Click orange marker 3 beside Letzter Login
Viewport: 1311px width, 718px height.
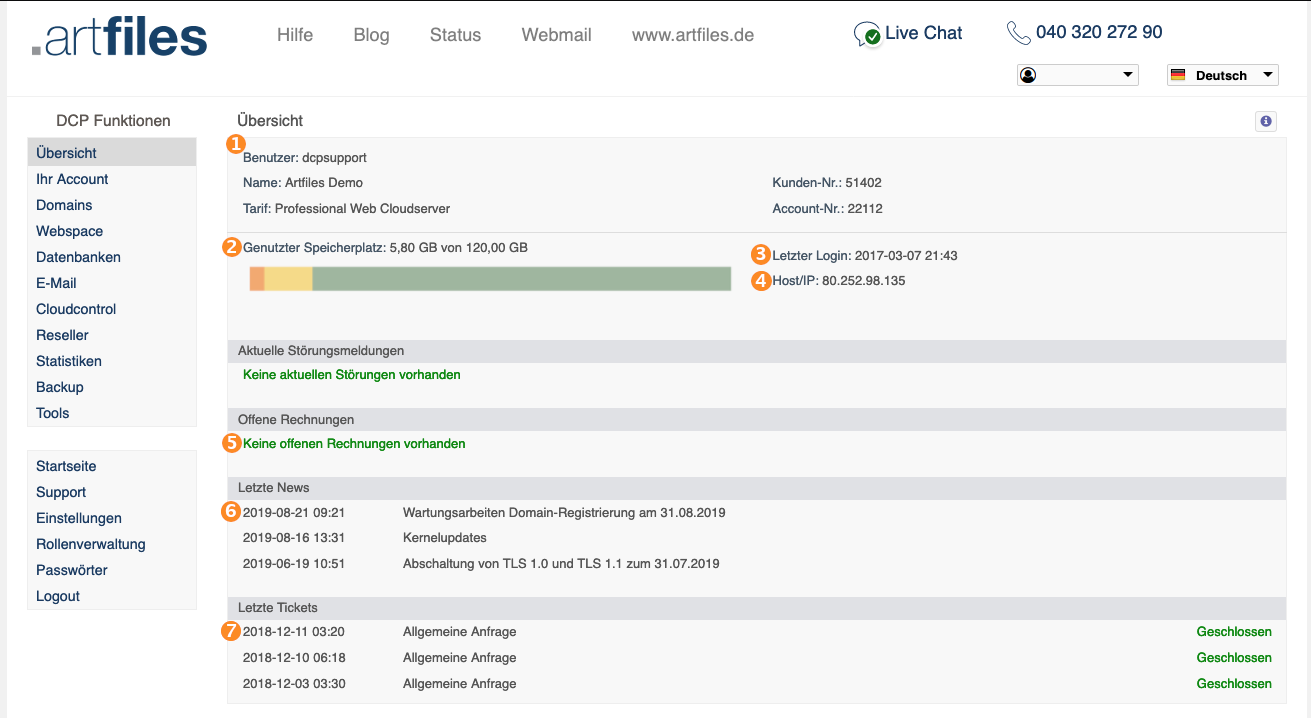(760, 254)
